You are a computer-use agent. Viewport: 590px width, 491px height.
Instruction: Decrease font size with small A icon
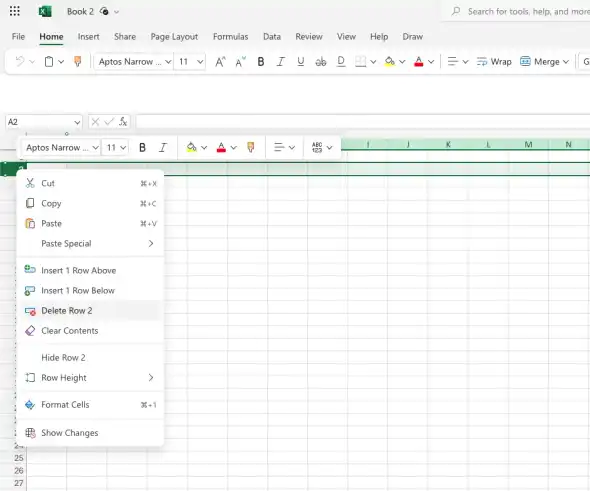(x=240, y=62)
